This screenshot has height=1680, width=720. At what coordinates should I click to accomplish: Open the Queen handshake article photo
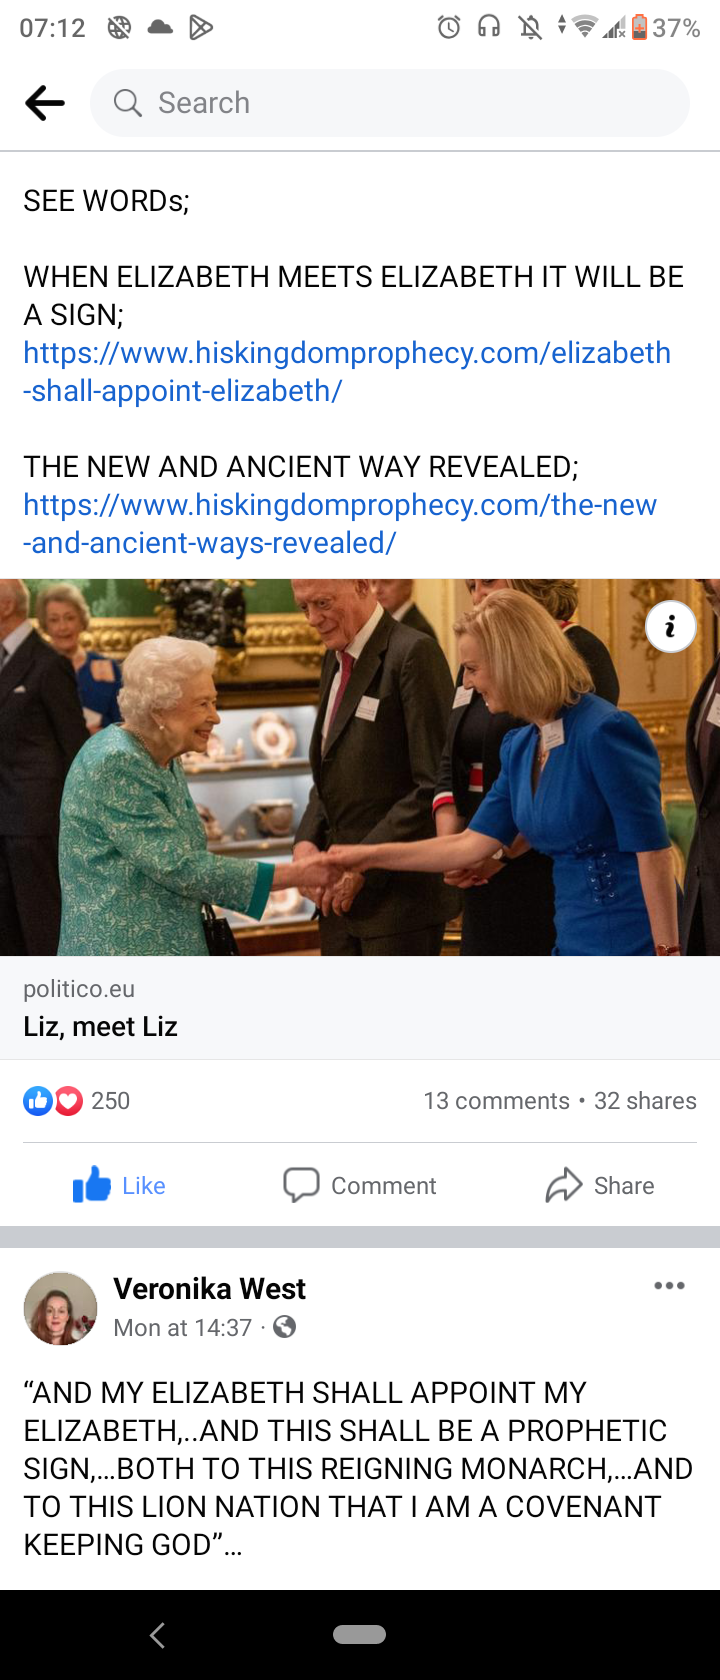point(360,767)
